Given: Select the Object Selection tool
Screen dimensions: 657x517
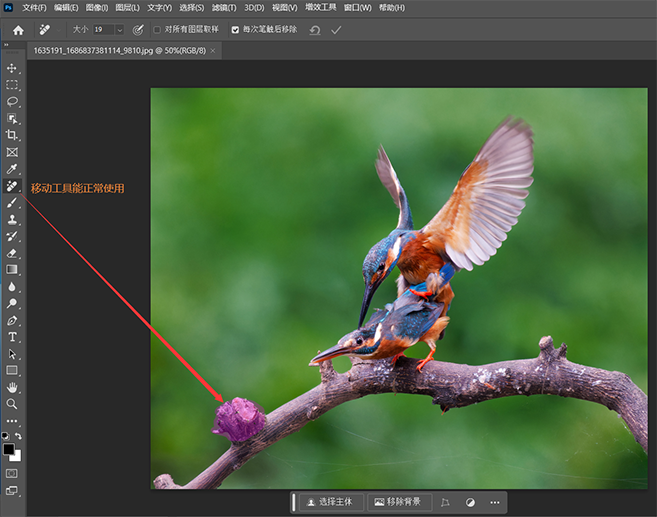Looking at the screenshot, I should (x=12, y=119).
